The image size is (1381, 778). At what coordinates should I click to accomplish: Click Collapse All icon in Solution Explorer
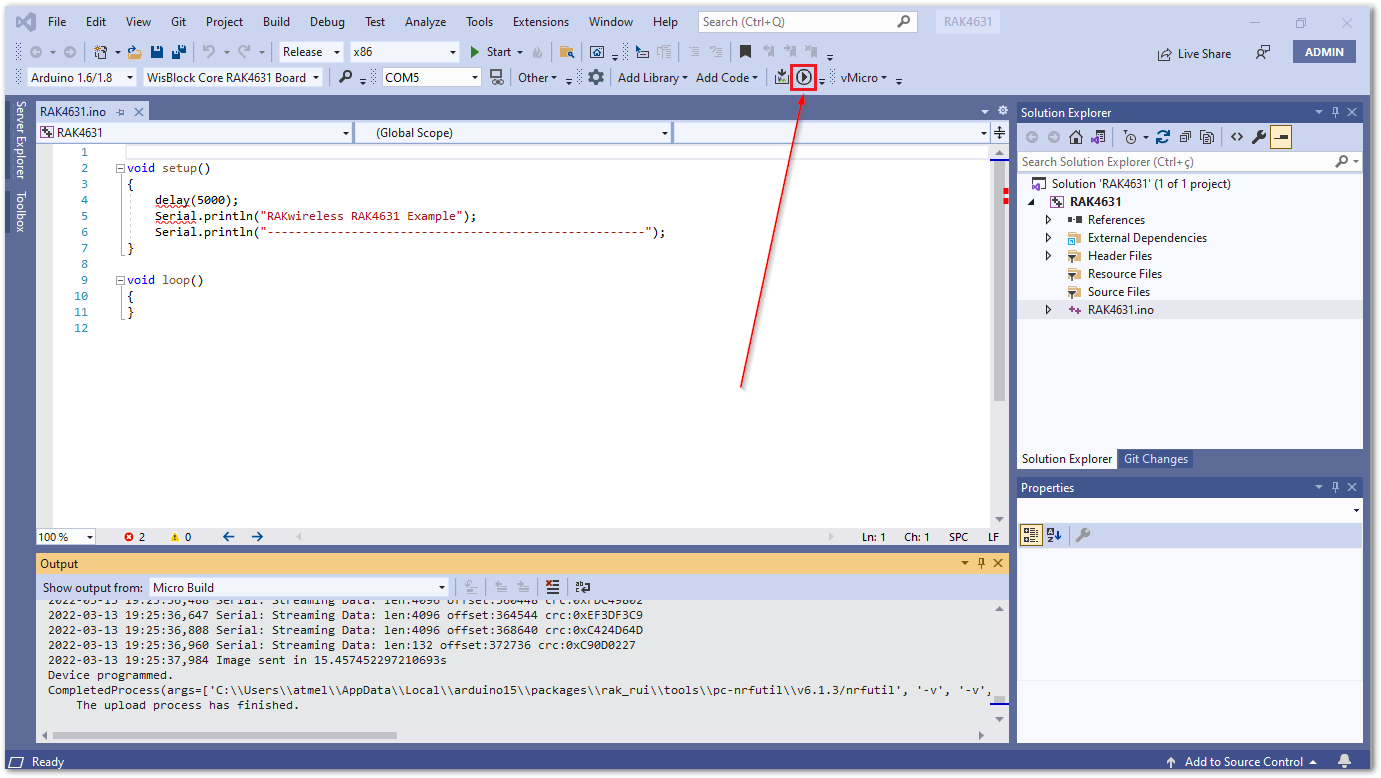pos(1185,137)
